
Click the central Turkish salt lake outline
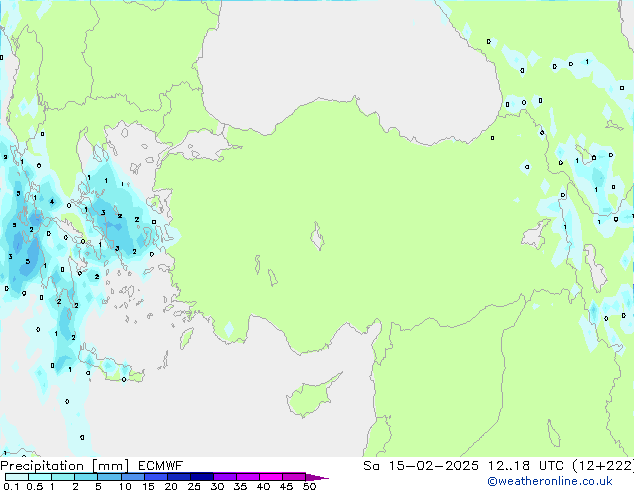(317, 236)
